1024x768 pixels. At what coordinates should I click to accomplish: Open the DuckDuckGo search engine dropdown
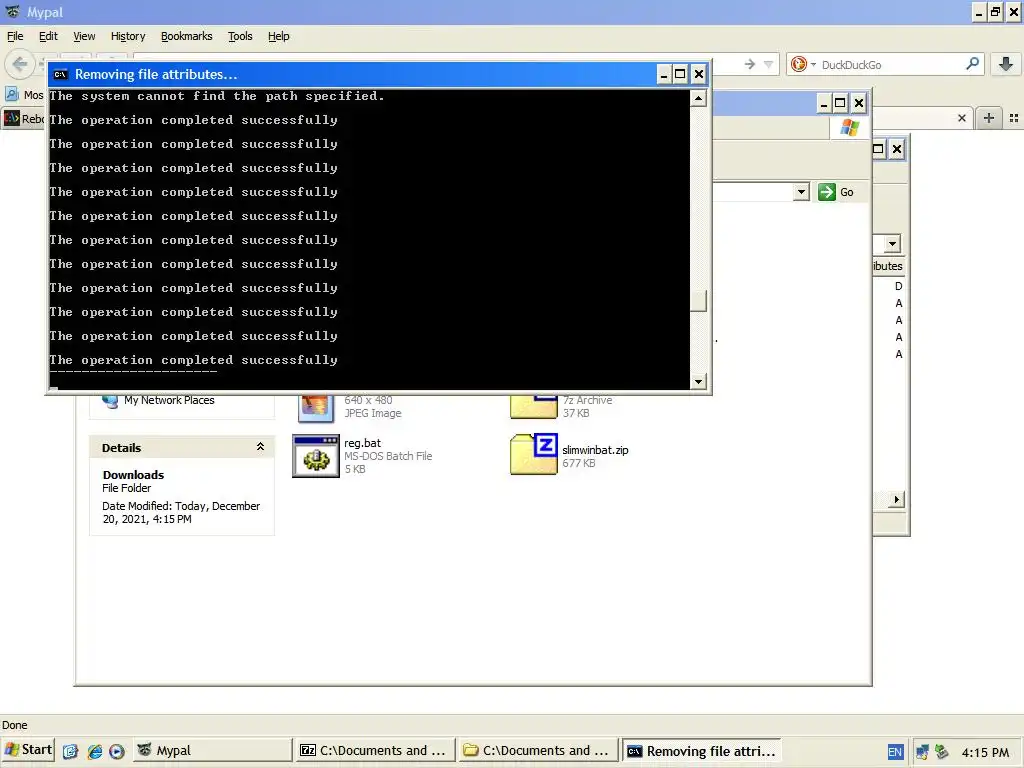(813, 64)
